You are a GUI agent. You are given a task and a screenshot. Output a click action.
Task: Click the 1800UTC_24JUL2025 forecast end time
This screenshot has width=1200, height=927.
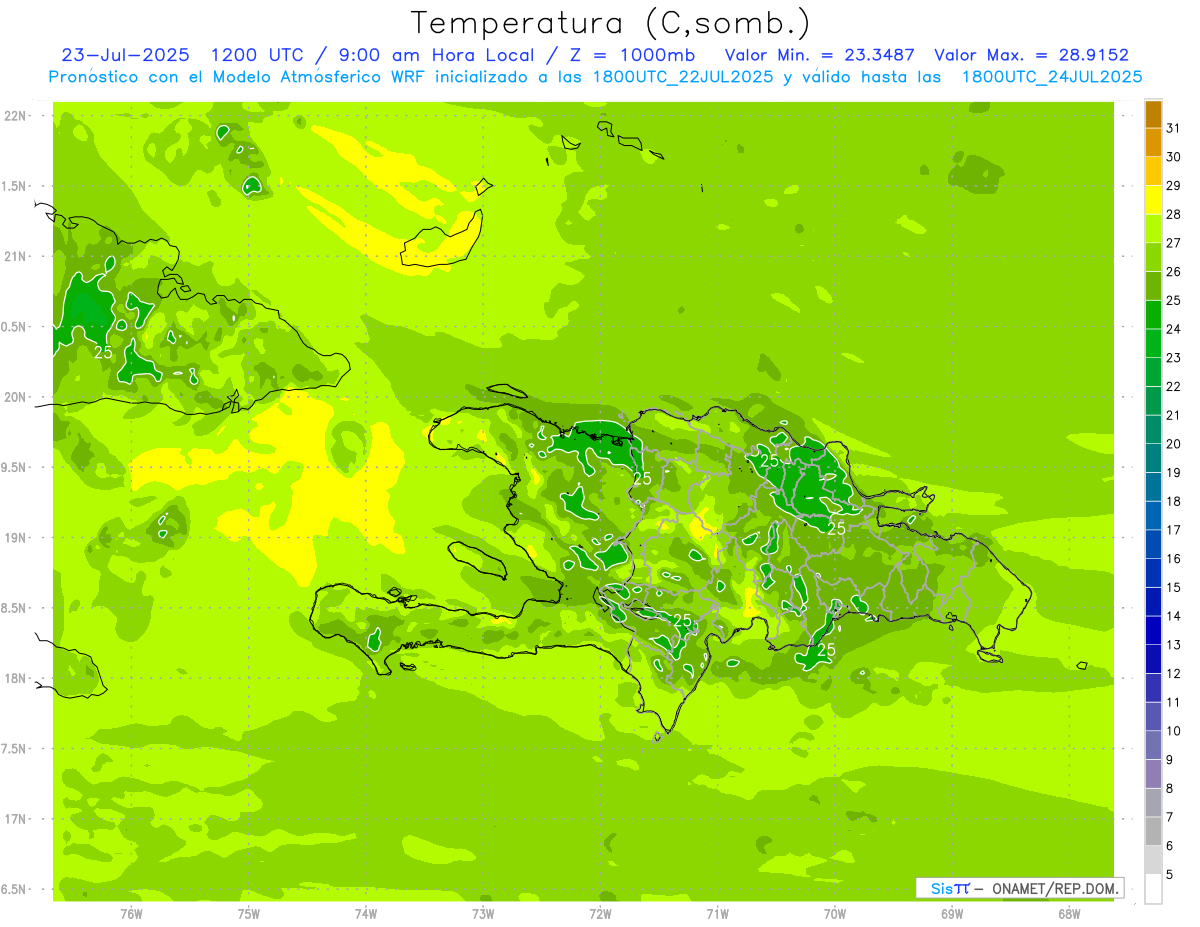click(1051, 77)
